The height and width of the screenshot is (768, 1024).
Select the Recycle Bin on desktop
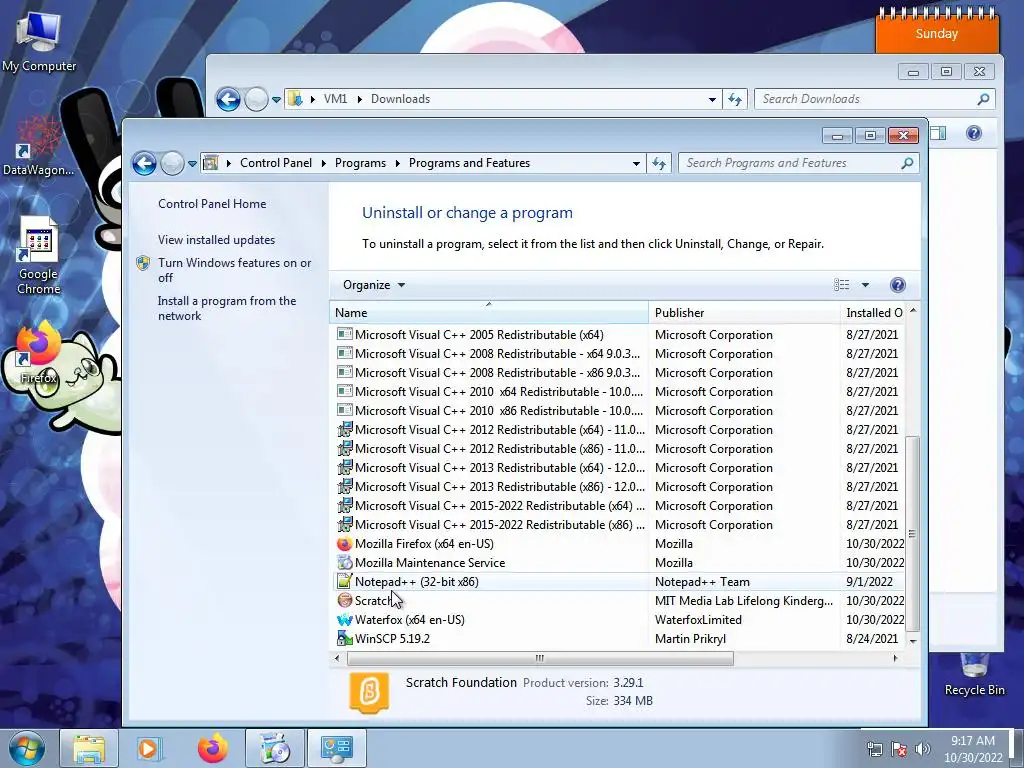tap(974, 674)
